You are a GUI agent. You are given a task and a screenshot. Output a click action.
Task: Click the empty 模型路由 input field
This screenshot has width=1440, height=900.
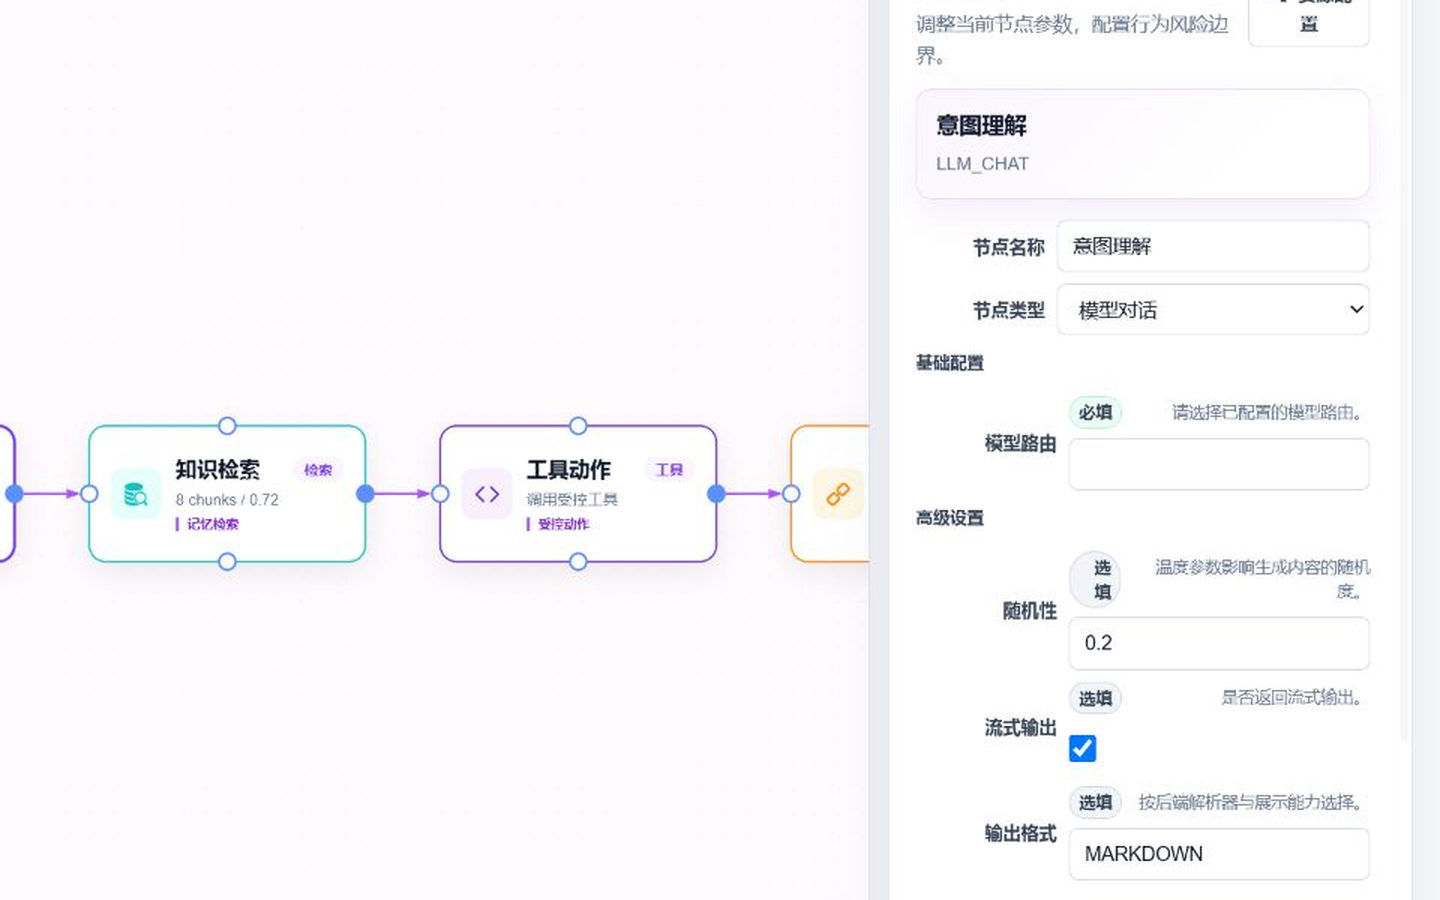1219,464
